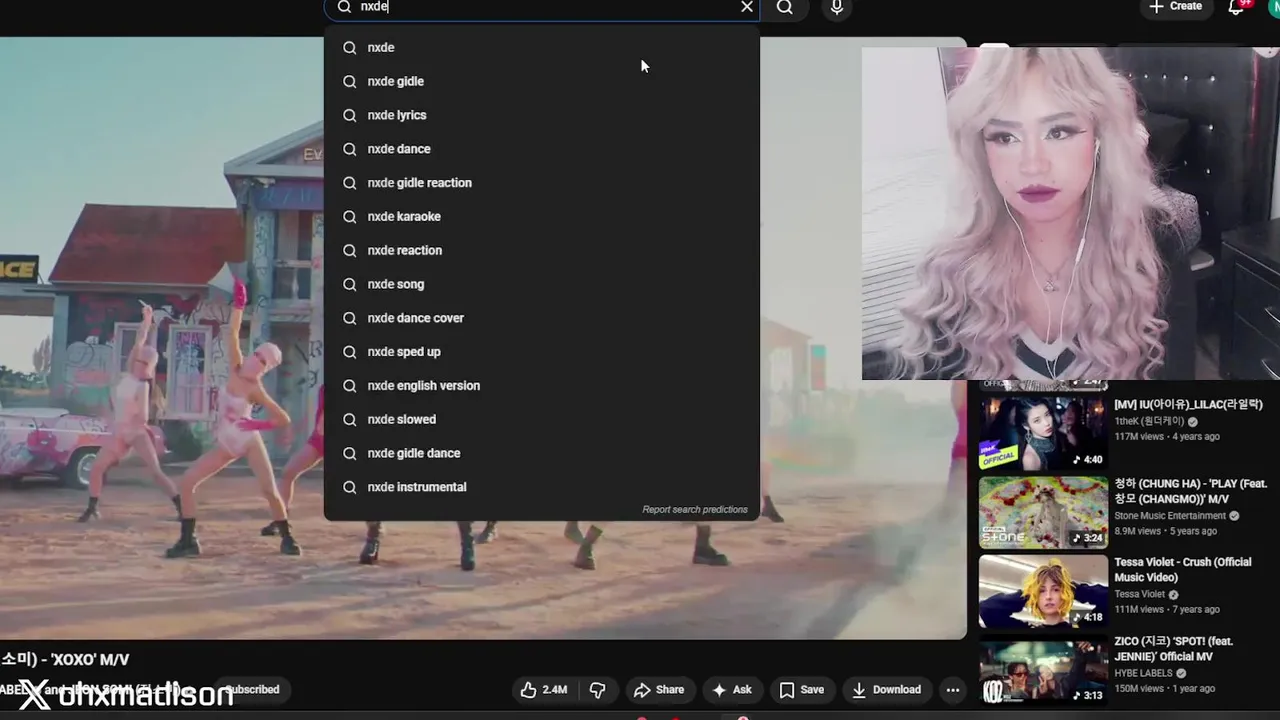Image resolution: width=1280 pixels, height=720 pixels.
Task: Open ZICO 'SPOT!' video thumbnail
Action: 1043,670
